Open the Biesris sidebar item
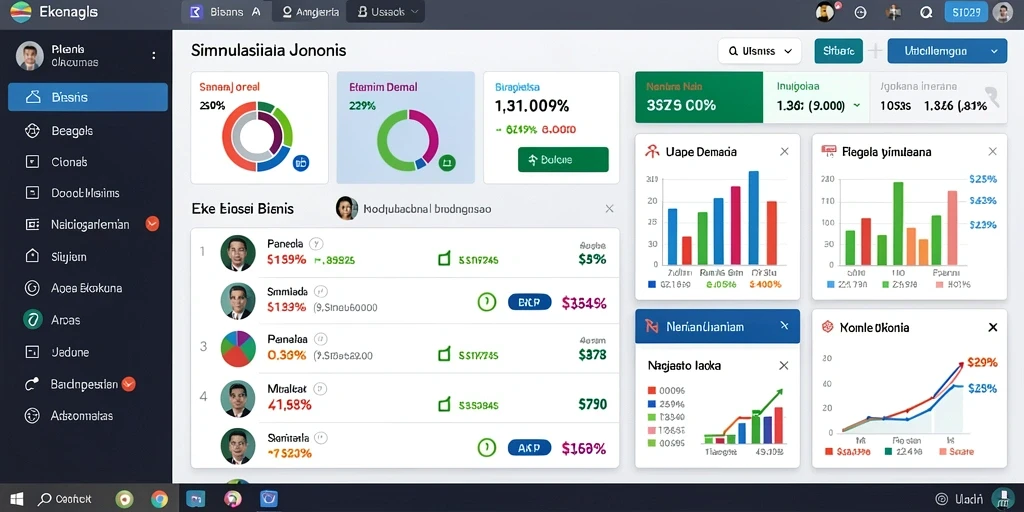 point(88,97)
